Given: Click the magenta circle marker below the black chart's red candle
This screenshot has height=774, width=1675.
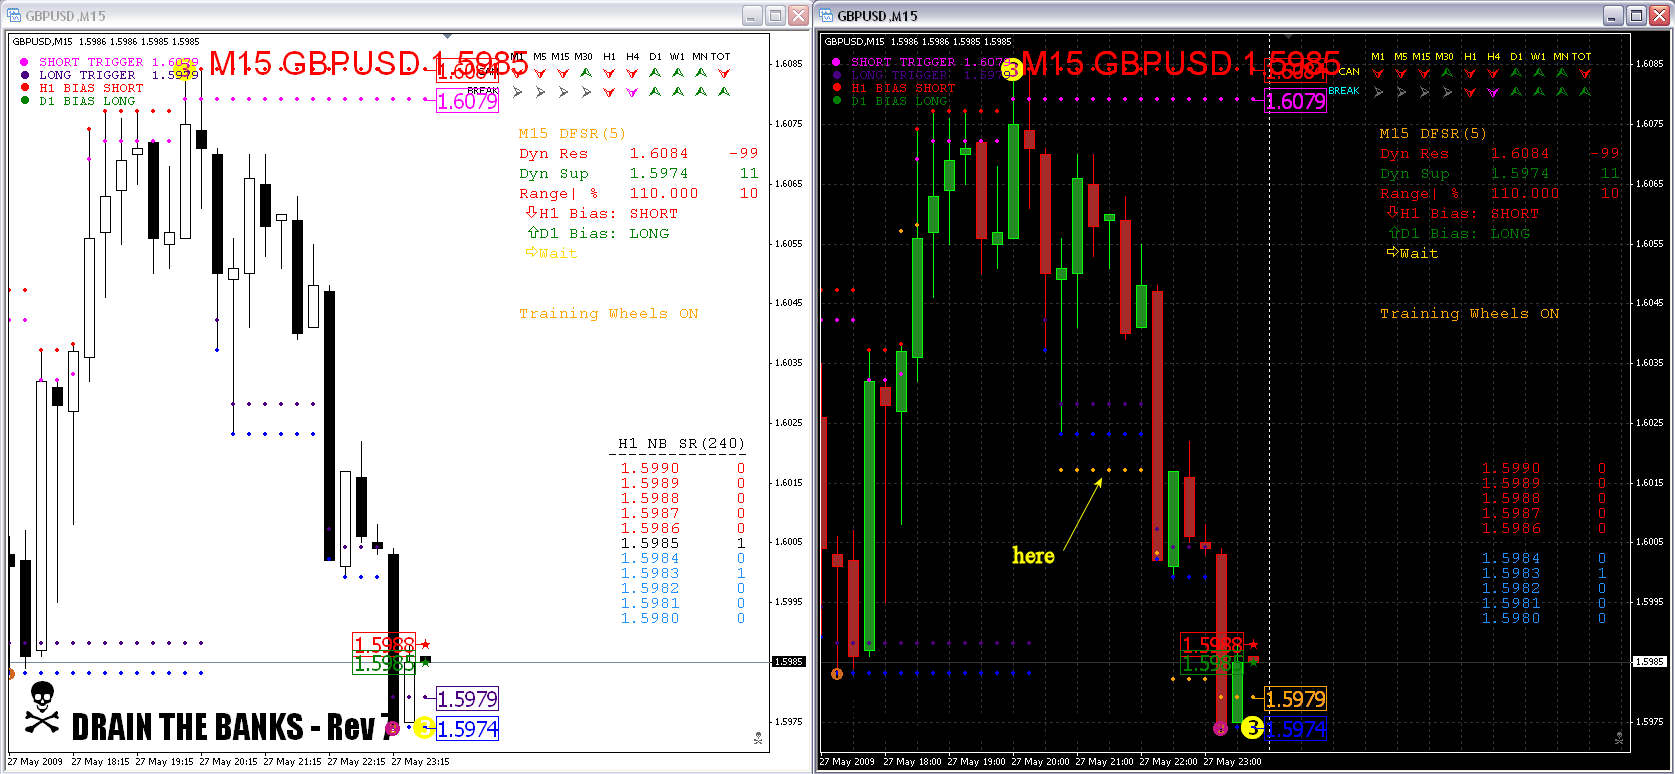Looking at the screenshot, I should click(x=1220, y=728).
